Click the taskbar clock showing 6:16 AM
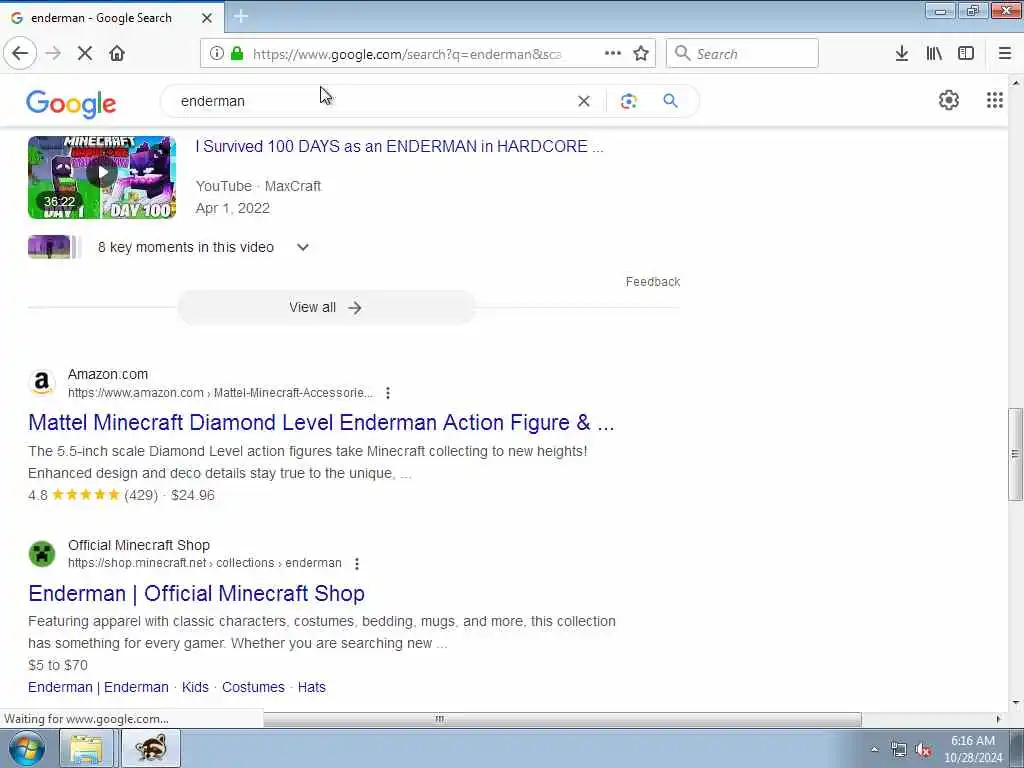1024x768 pixels. pyautogui.click(x=973, y=749)
